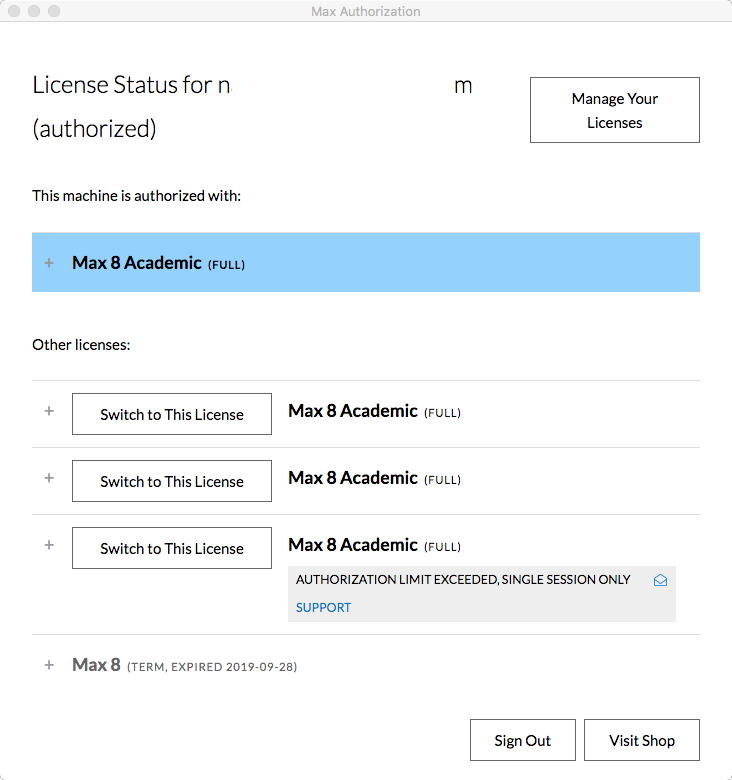Expand the first license under Other licenses
Screen dimensions: 732x780
(49, 411)
